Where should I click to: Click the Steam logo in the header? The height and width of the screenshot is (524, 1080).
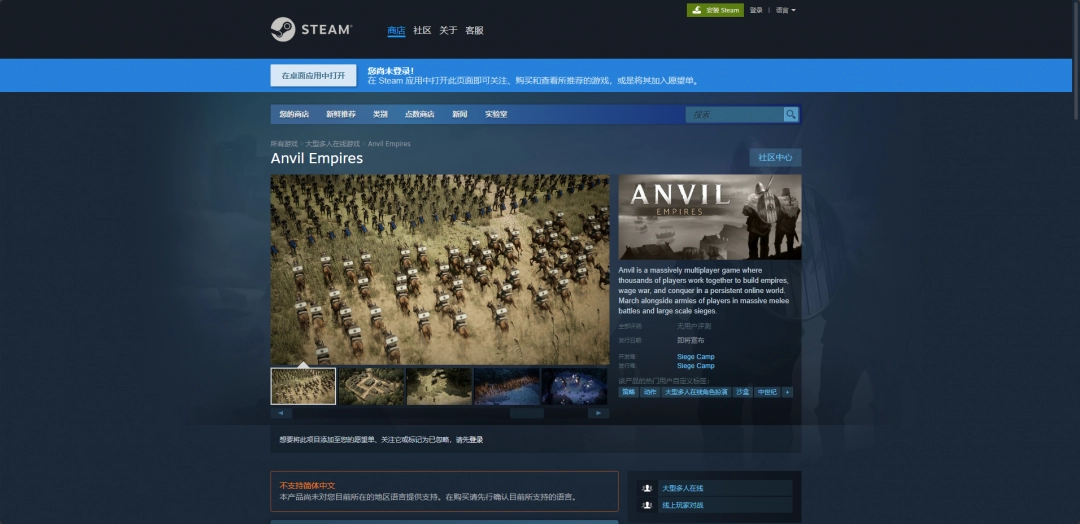(310, 30)
